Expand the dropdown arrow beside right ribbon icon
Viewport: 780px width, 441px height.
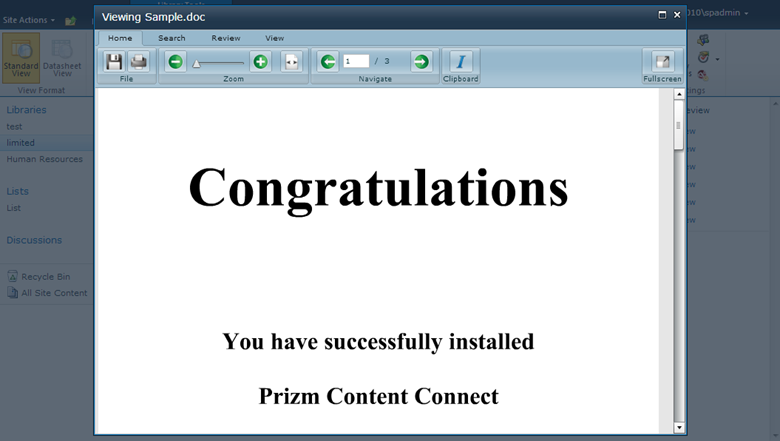[717, 59]
